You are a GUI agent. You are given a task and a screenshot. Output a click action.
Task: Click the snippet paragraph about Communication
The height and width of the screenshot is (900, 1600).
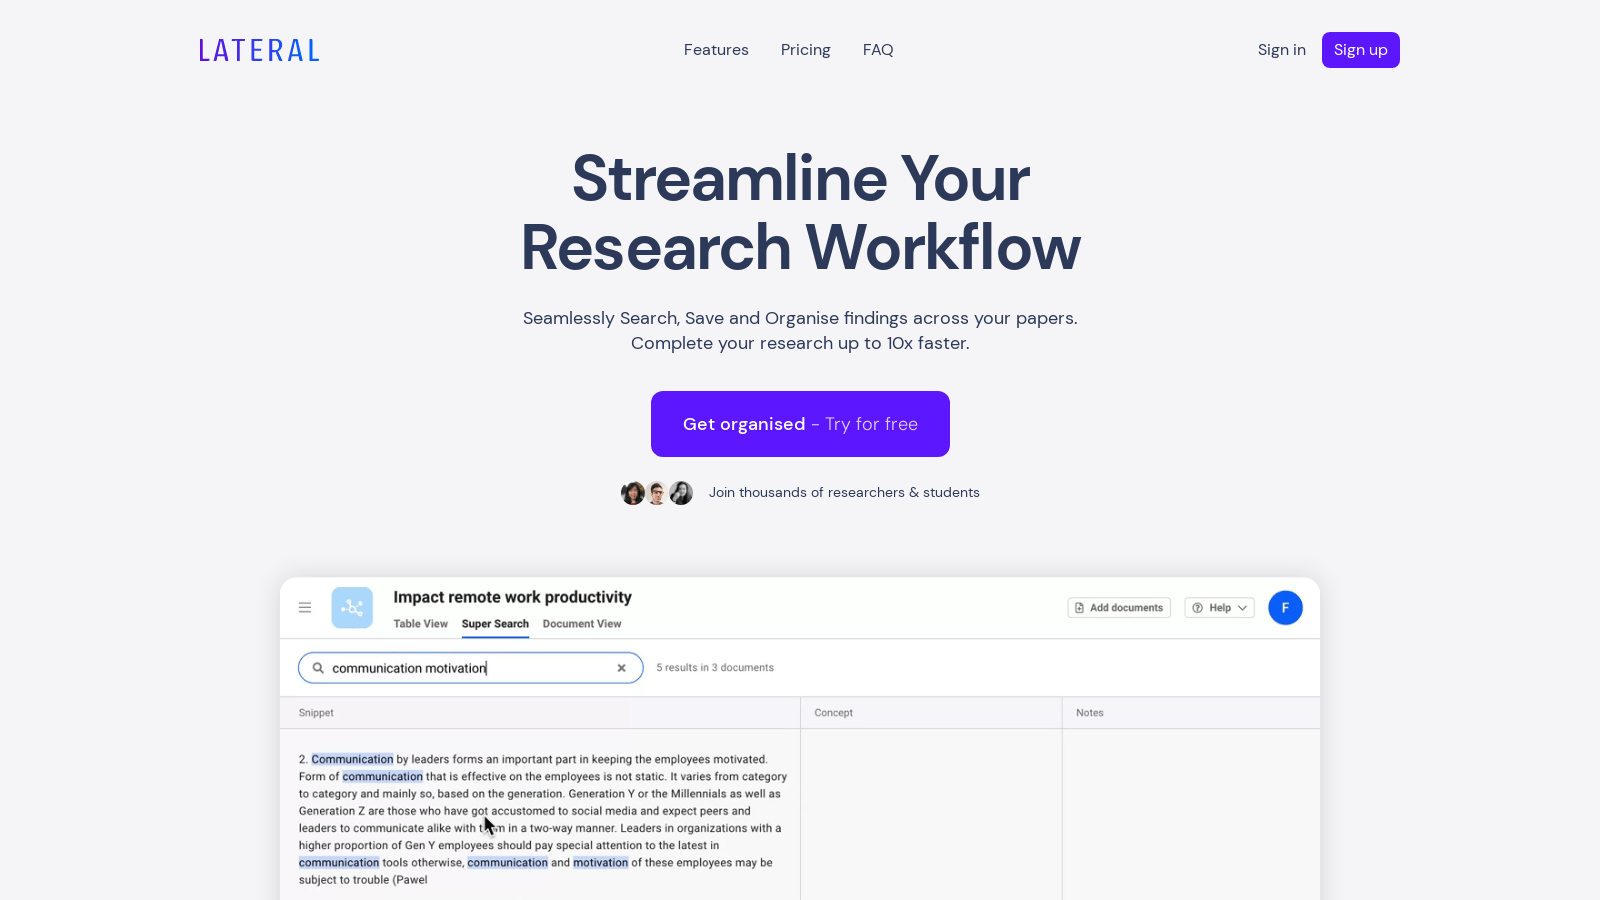(x=543, y=819)
